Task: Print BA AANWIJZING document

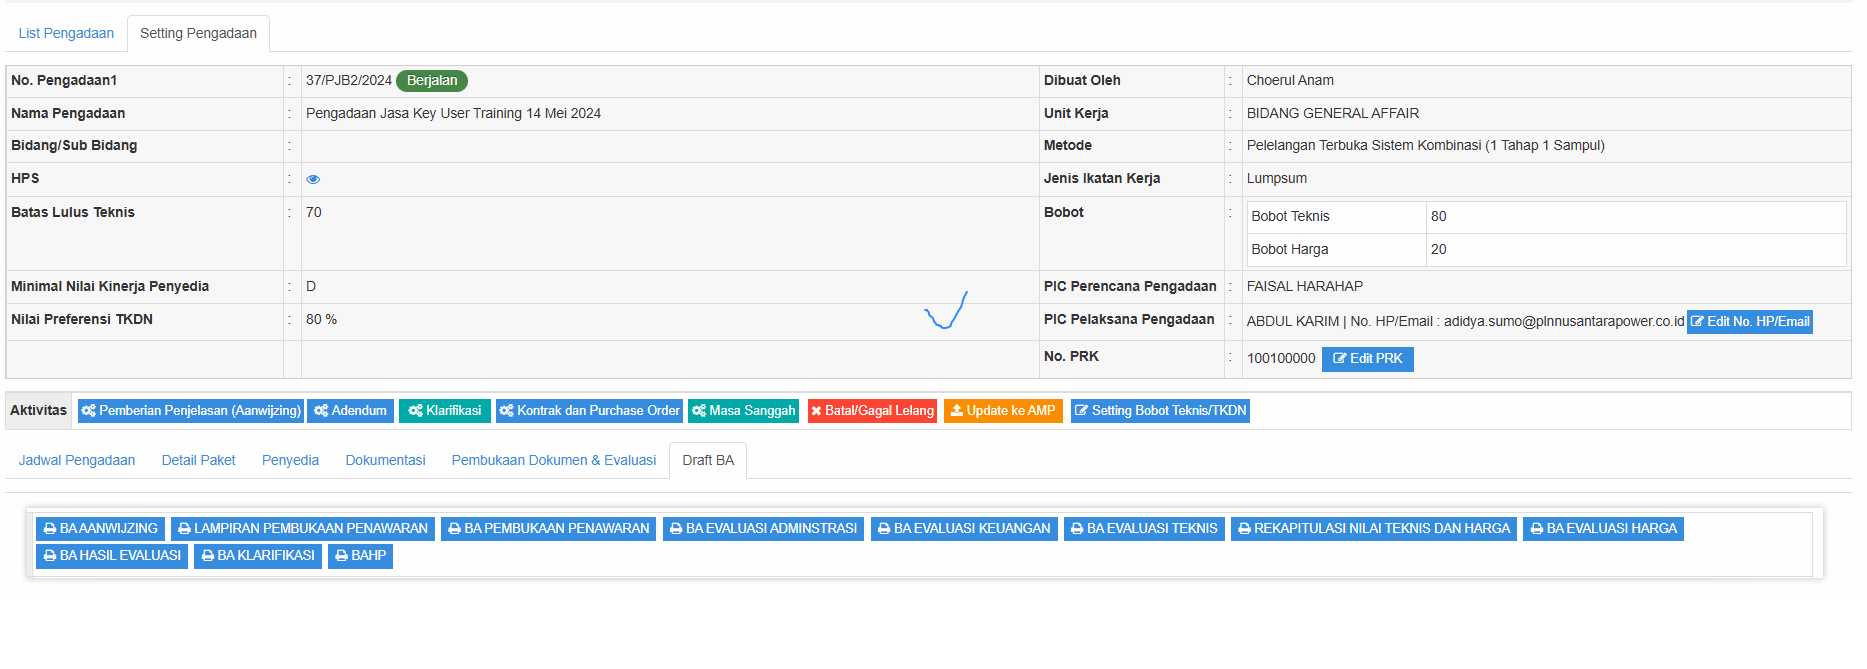Action: click(100, 529)
